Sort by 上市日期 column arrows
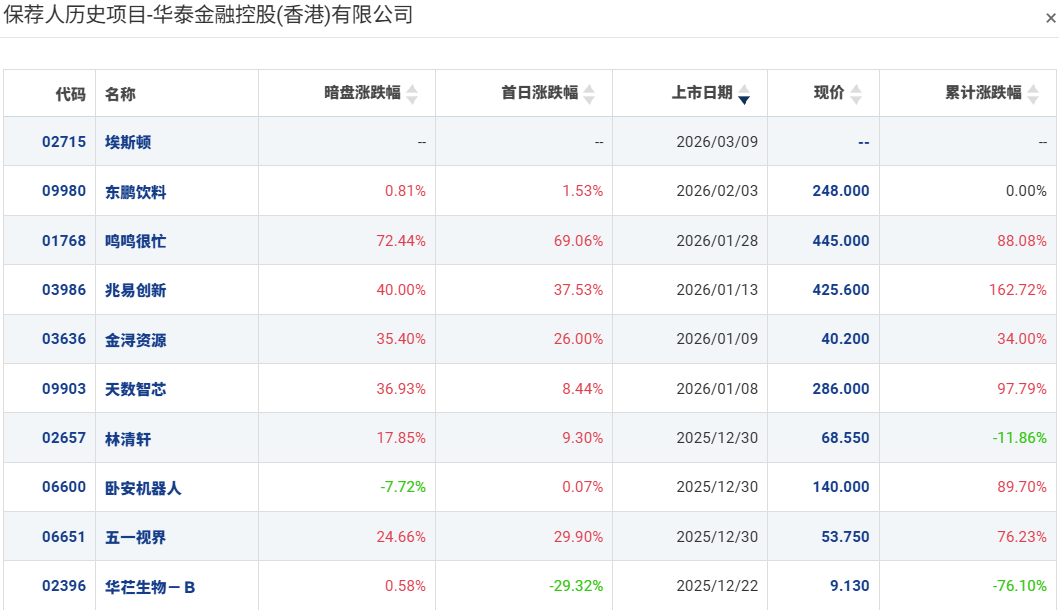This screenshot has height=610, width=1059. [744, 95]
